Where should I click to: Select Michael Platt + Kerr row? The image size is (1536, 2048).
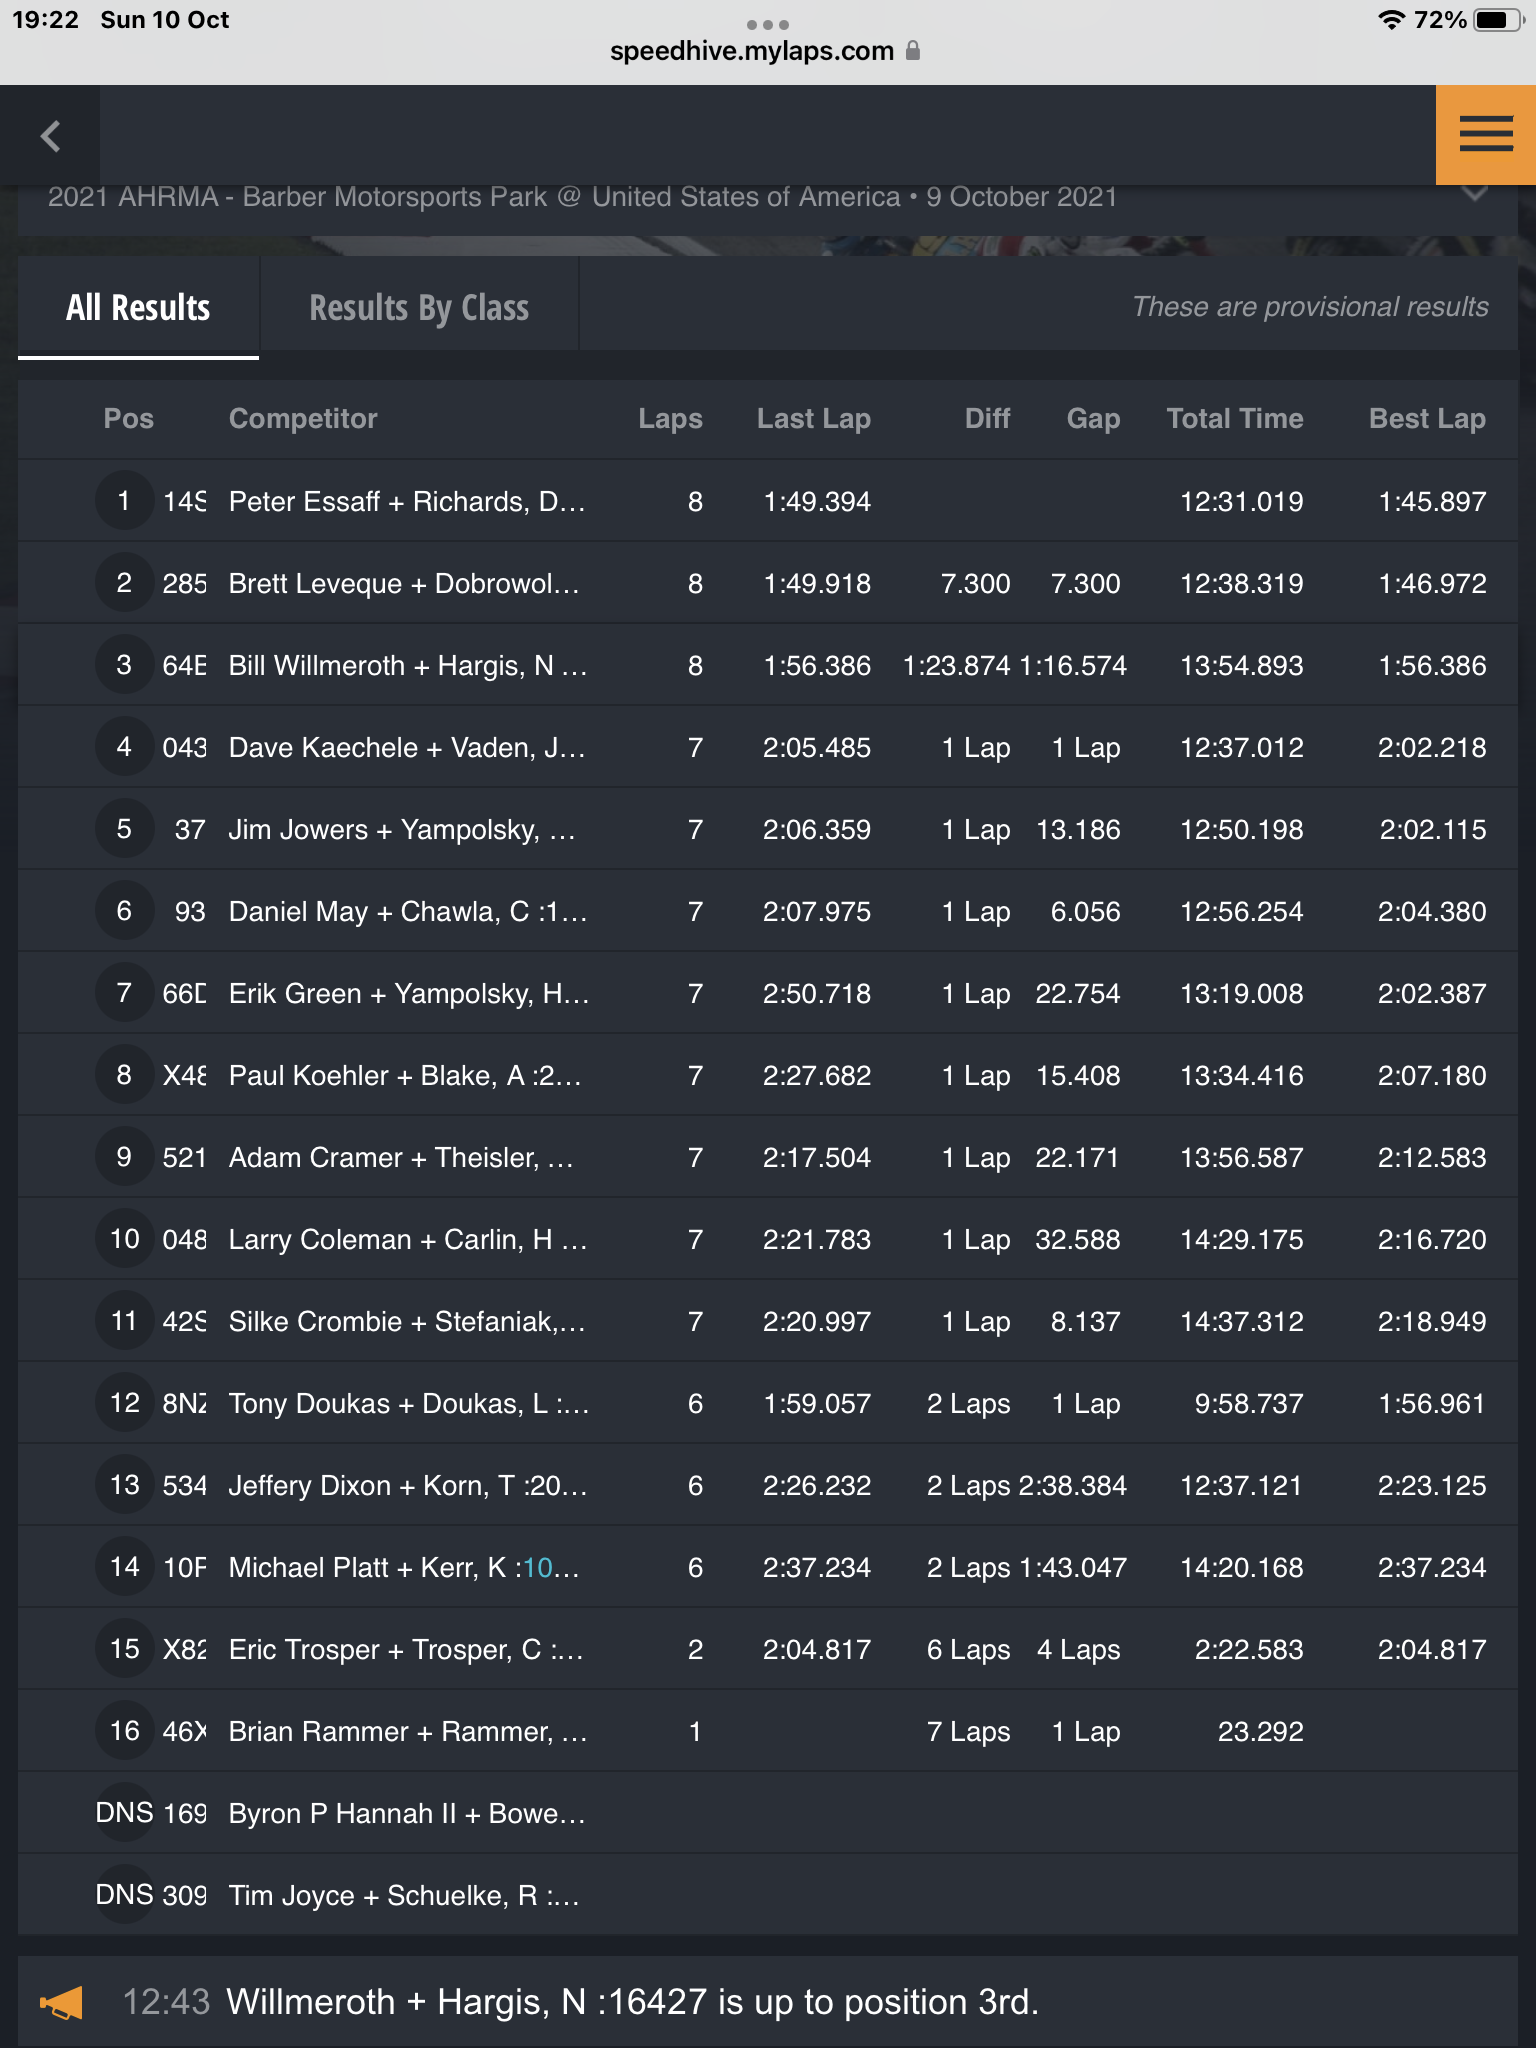[x=768, y=1567]
